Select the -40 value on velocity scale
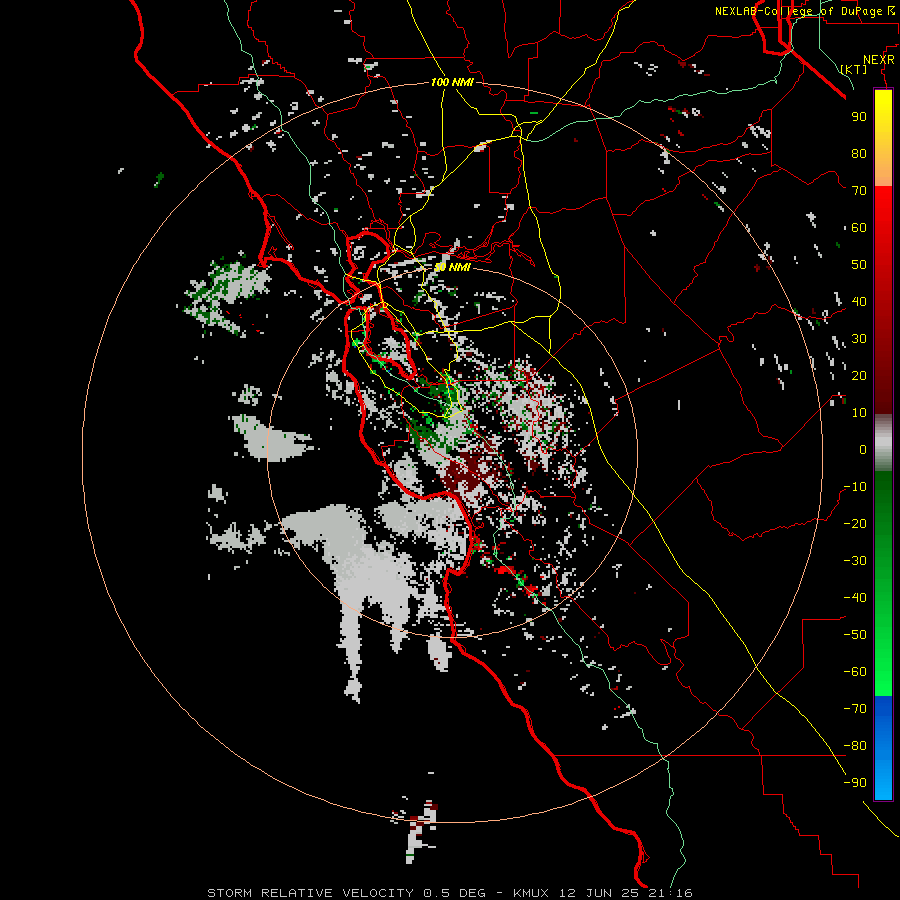The height and width of the screenshot is (900, 900). tap(855, 598)
